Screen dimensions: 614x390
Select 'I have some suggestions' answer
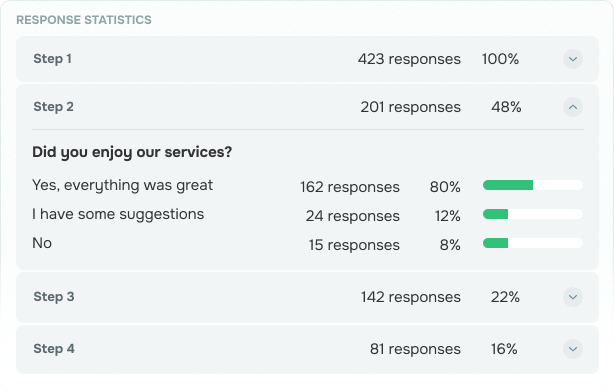point(118,214)
